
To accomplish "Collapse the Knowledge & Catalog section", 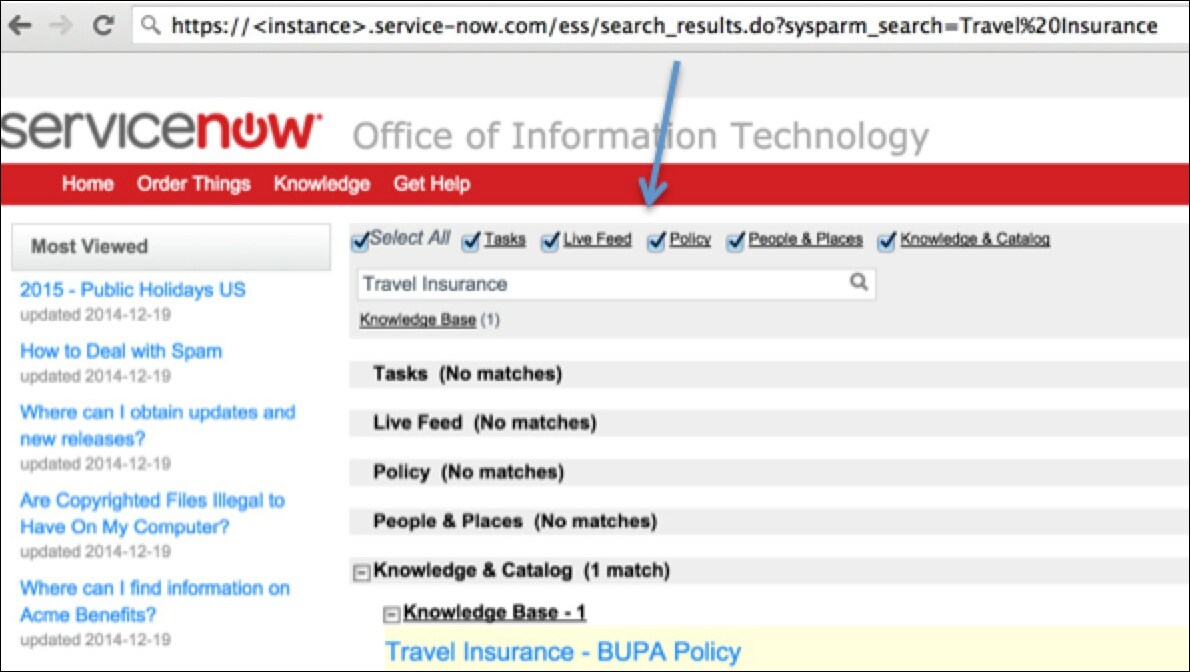I will tap(361, 572).
